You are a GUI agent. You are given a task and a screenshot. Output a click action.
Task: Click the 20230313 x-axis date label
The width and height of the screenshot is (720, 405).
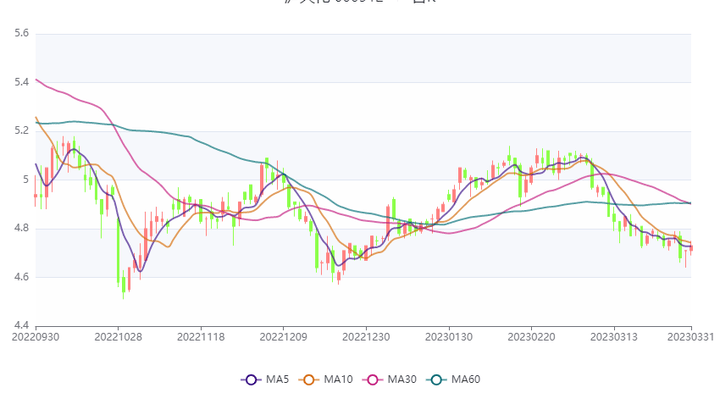tap(613, 339)
